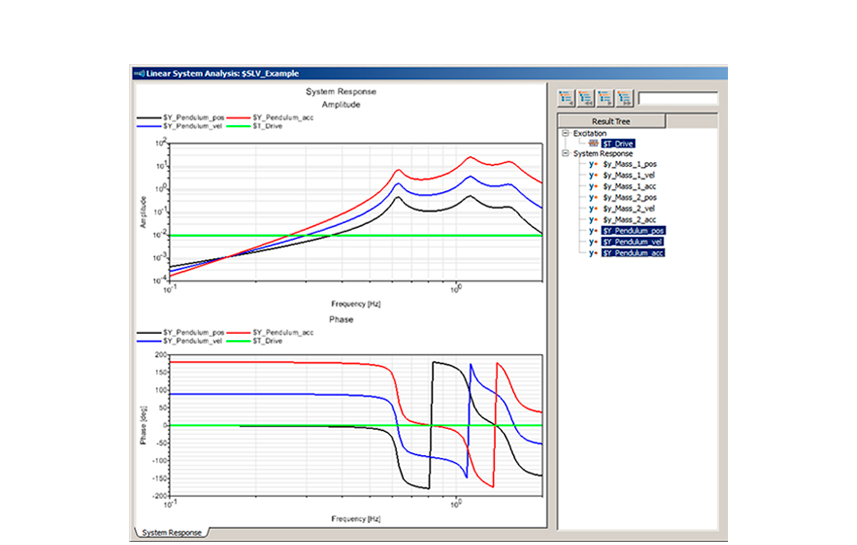Click the y icon beside $y_Mass_2_vel

tap(593, 209)
